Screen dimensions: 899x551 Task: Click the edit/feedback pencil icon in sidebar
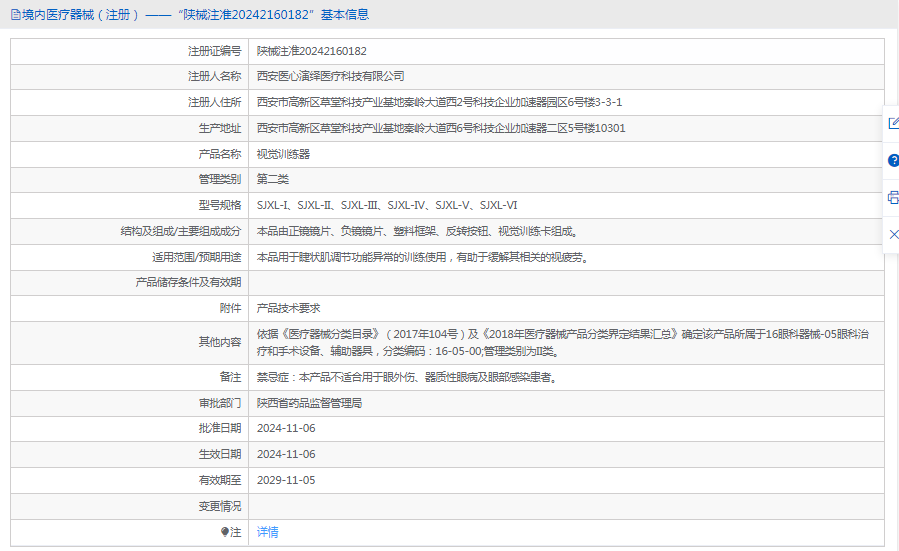pos(893,123)
